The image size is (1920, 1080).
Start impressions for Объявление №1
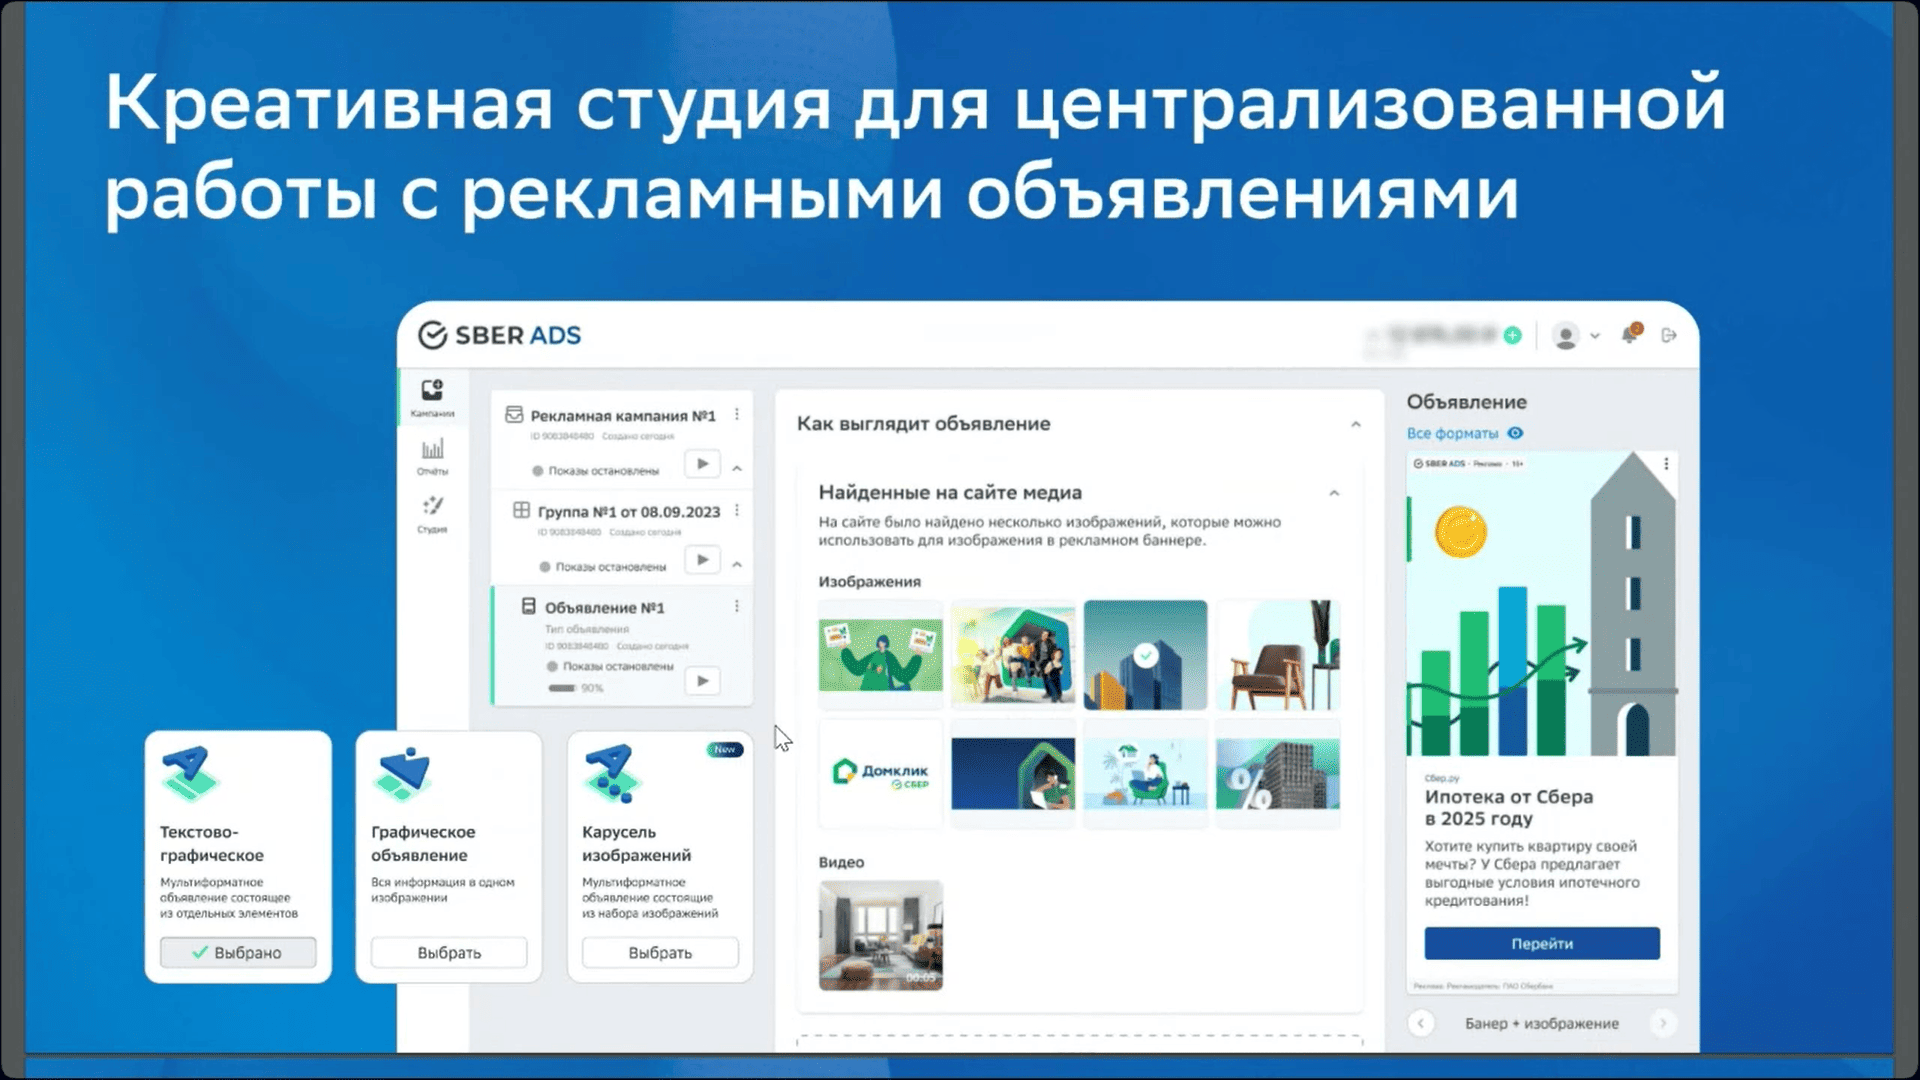(702, 681)
